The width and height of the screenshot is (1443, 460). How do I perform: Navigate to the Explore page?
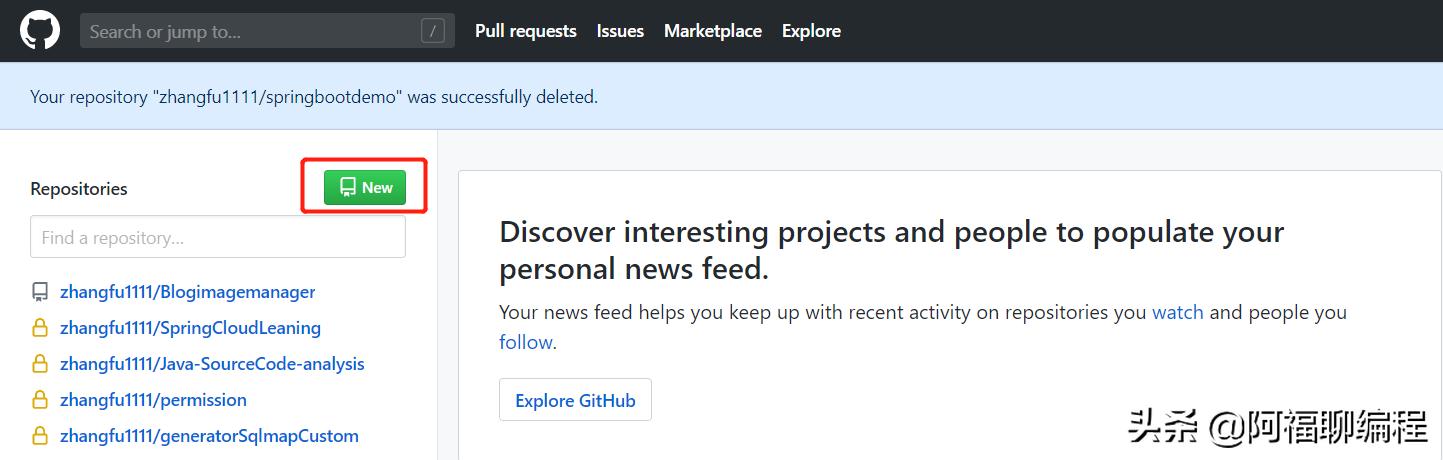pos(811,31)
